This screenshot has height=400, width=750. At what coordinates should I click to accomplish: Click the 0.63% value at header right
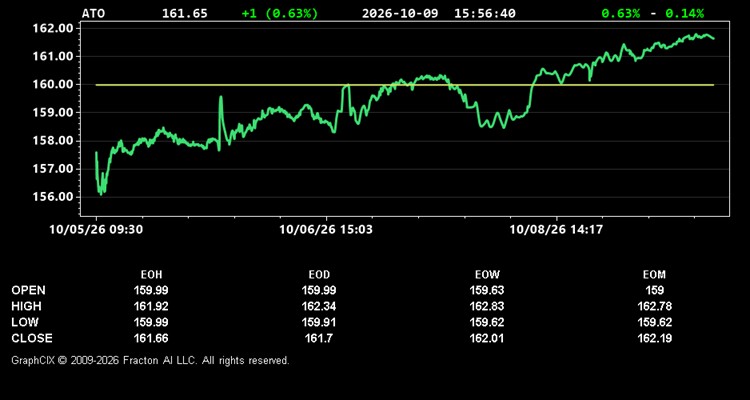pos(620,13)
